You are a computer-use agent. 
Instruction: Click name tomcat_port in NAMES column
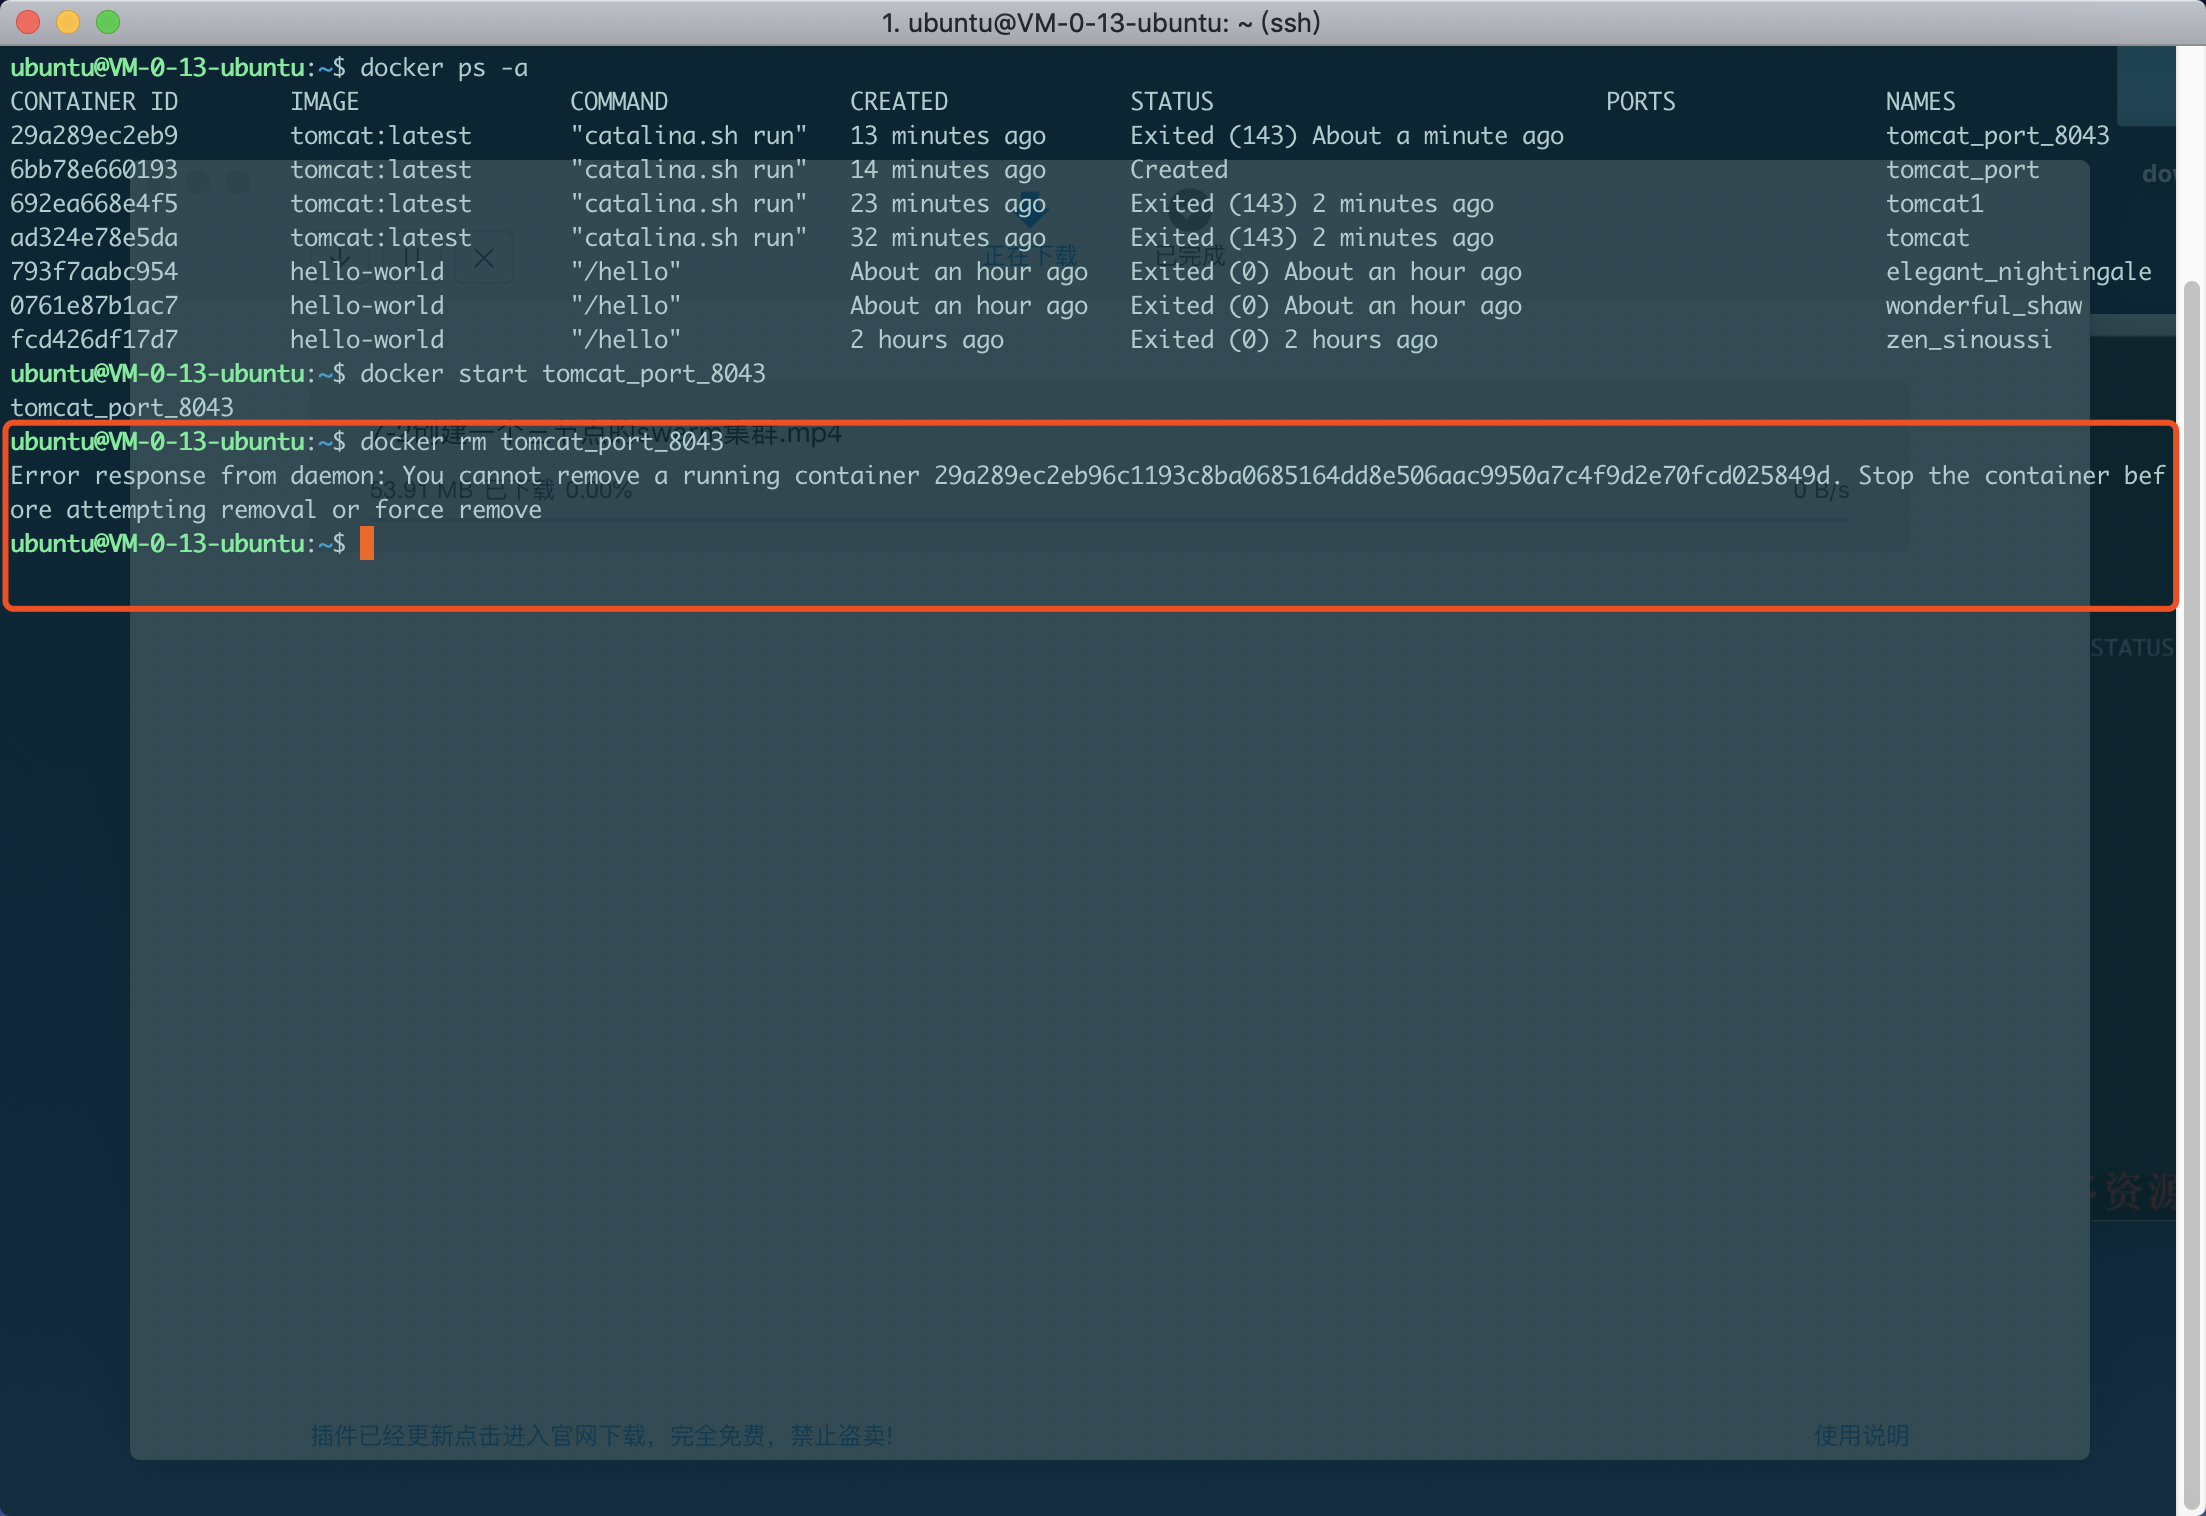(x=1963, y=169)
